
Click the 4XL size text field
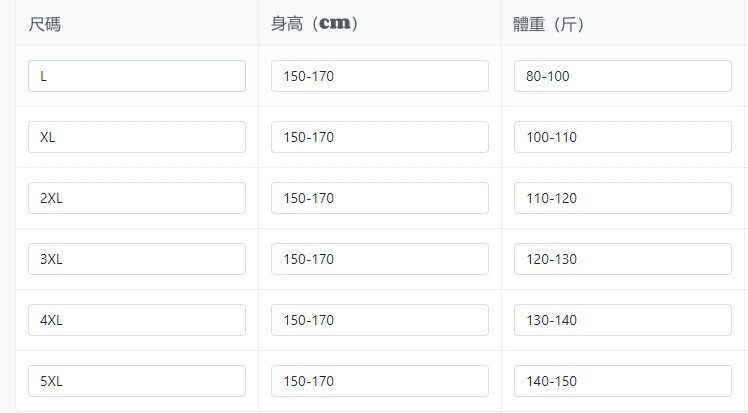pyautogui.click(x=137, y=320)
